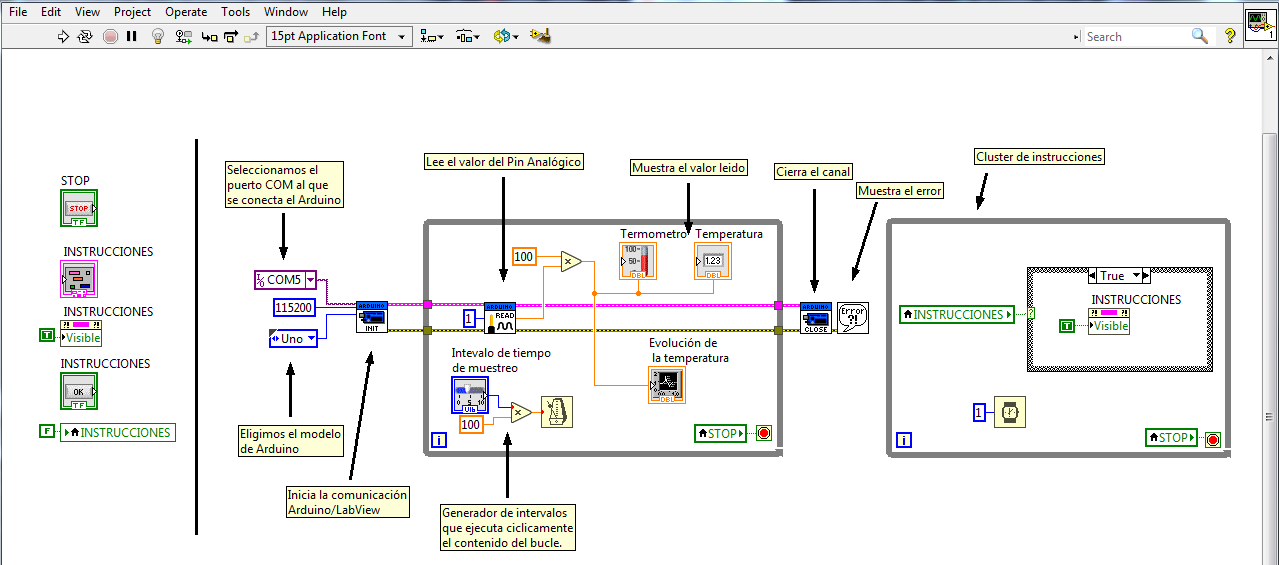
Task: Go to the next case using right arrow
Action: [x=1148, y=276]
